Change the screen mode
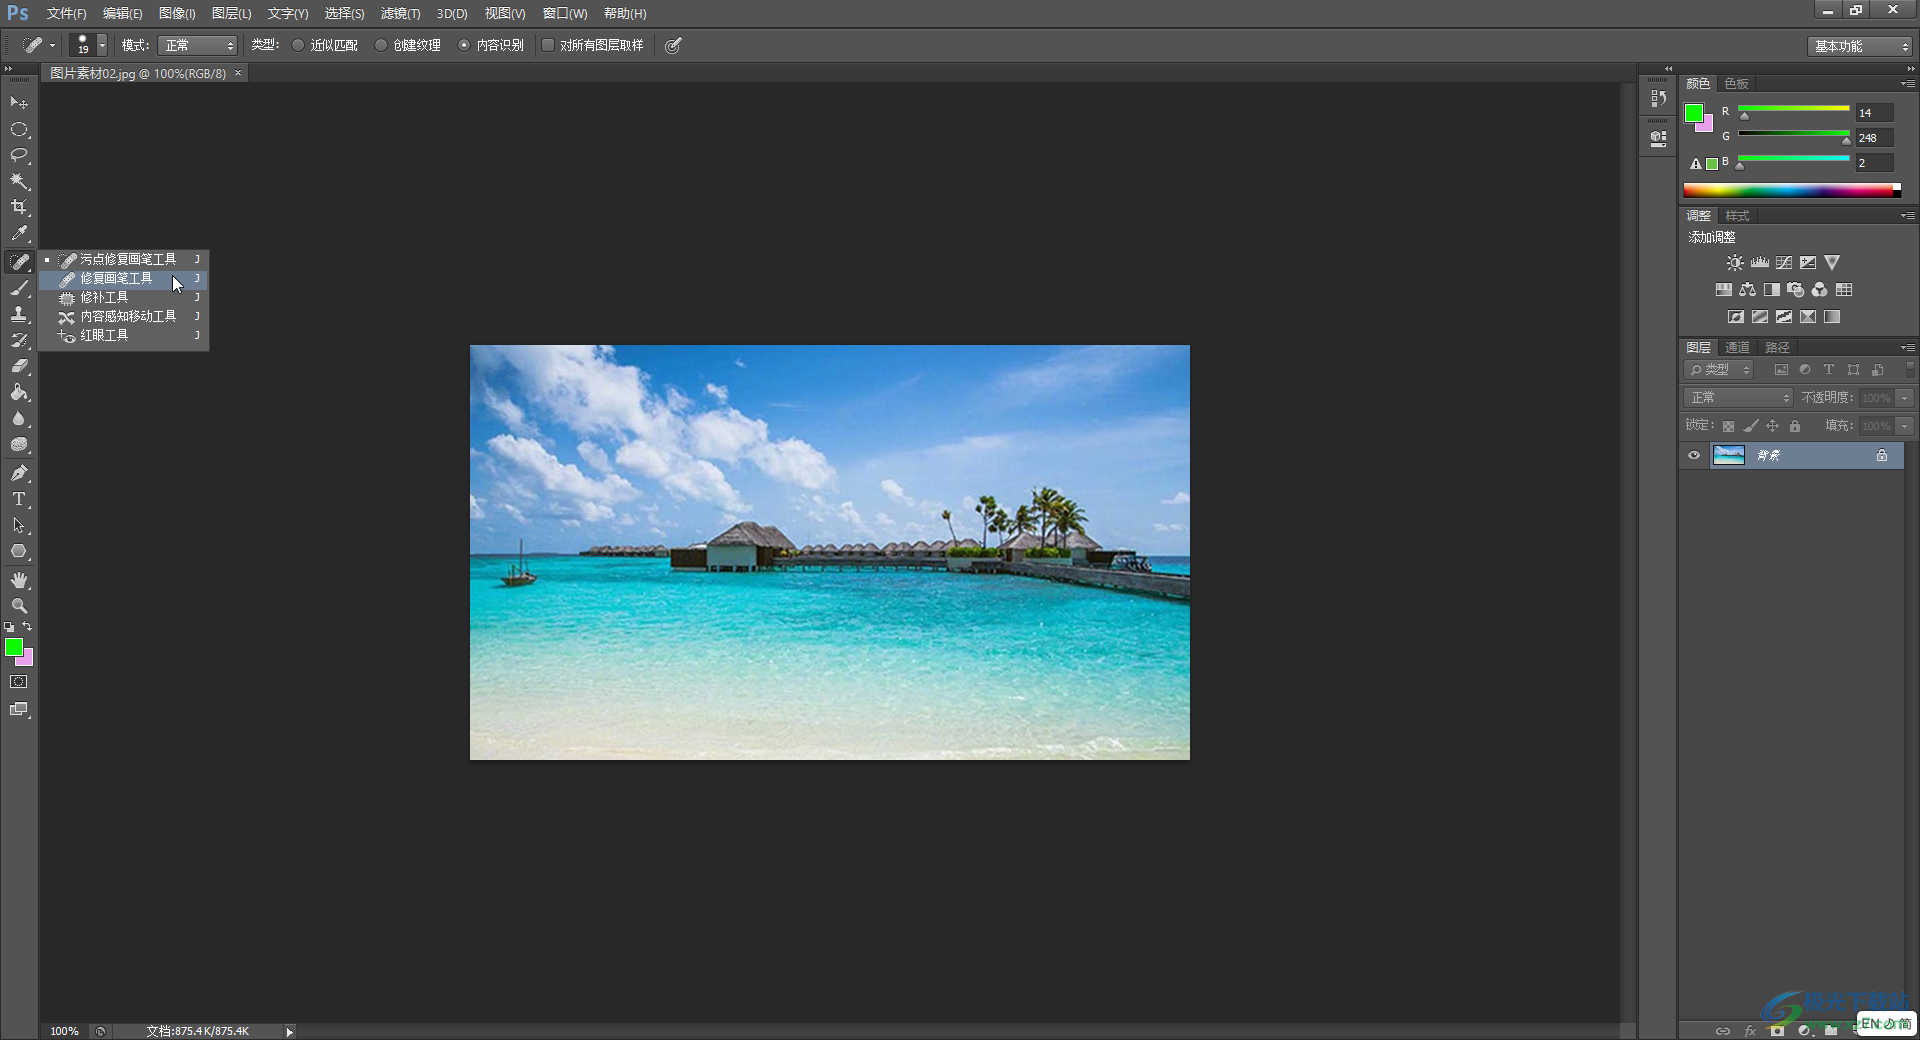Screen dimensions: 1920x1040 (x=19, y=709)
